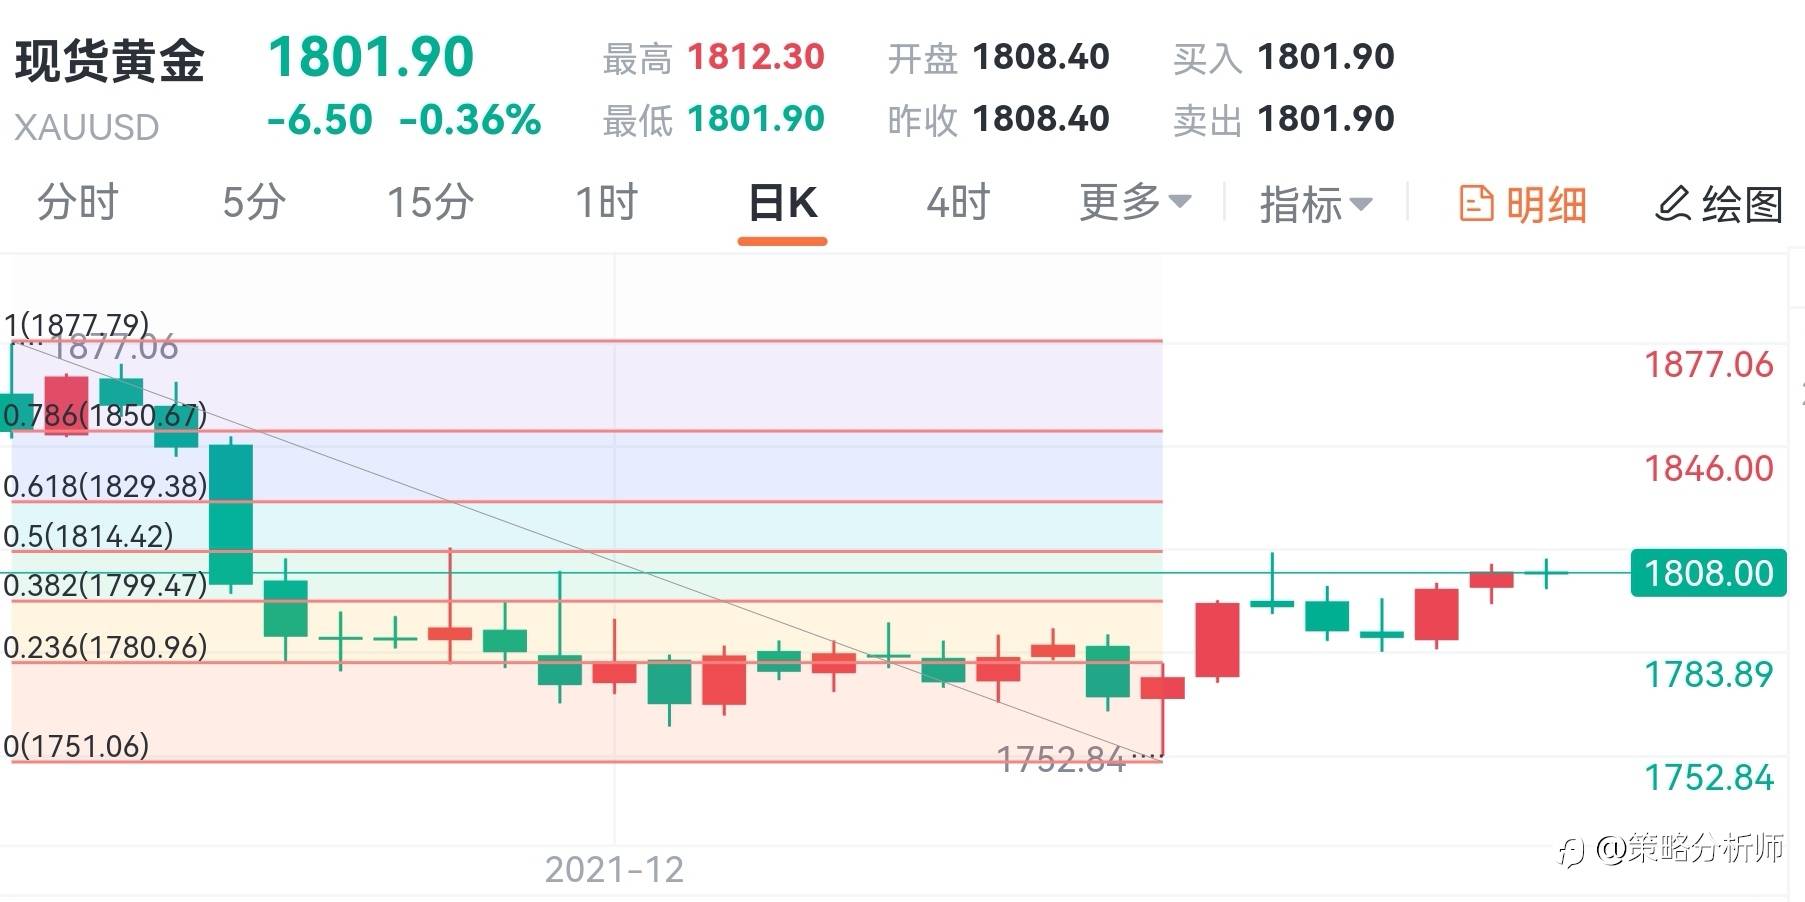Expand the 更多 timeframe dropdown arrow
1805x902 pixels.
coord(1180,202)
